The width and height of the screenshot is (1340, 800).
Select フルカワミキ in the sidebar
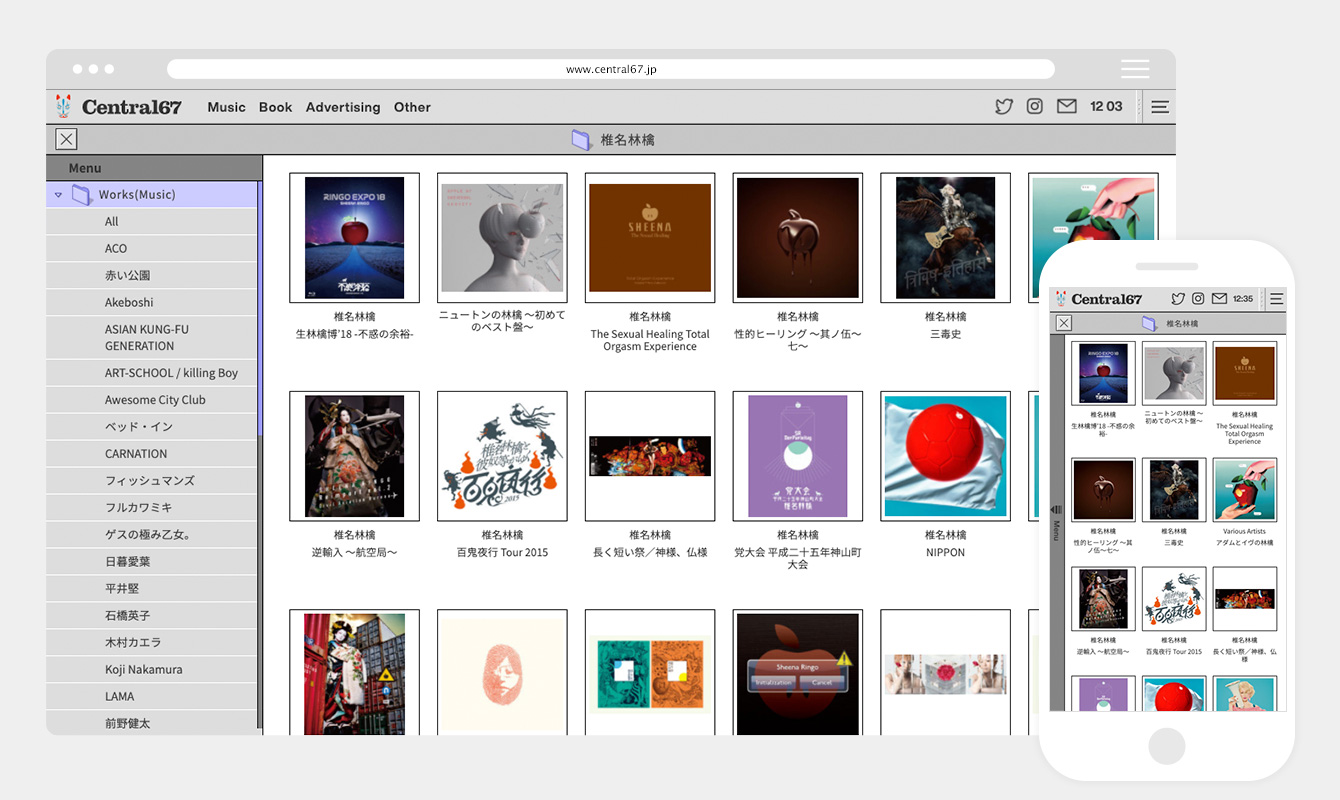pyautogui.click(x=152, y=508)
